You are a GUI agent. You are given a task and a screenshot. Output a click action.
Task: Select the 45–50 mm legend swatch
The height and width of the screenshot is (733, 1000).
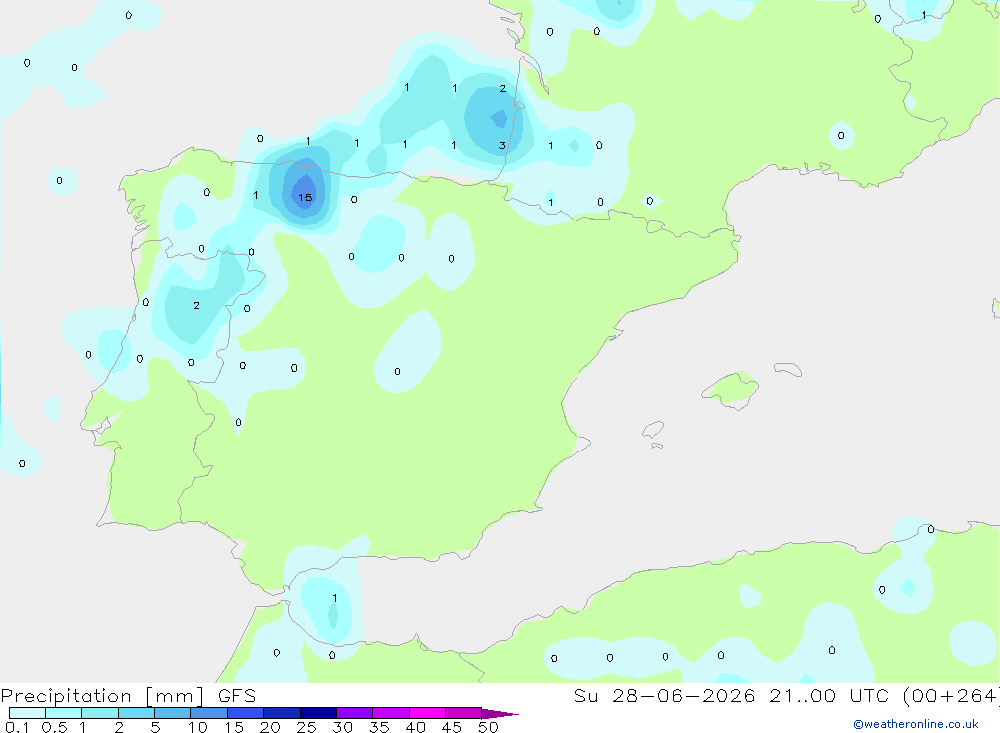[464, 713]
